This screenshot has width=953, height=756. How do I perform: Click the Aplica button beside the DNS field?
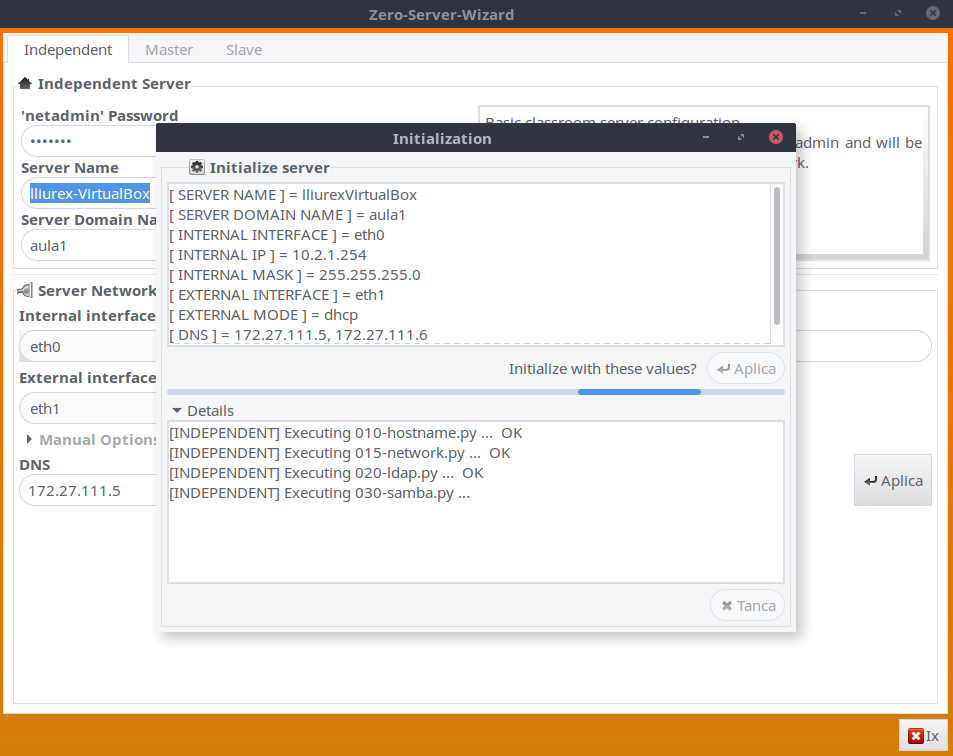892,481
